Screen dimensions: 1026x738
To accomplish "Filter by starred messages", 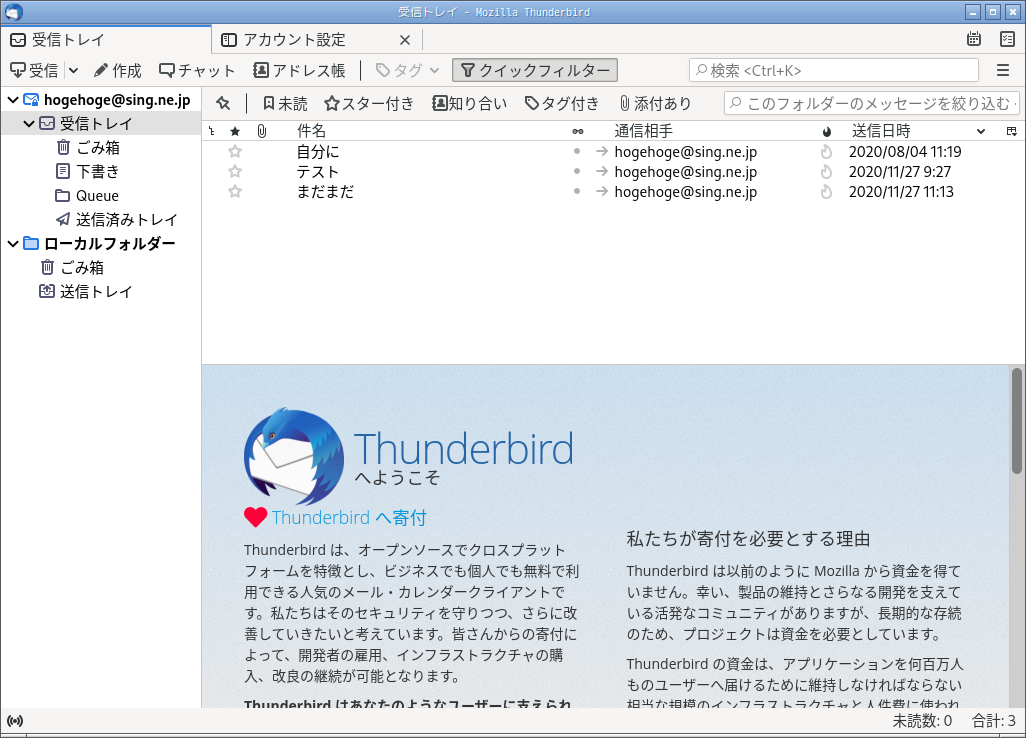I will tap(370, 103).
